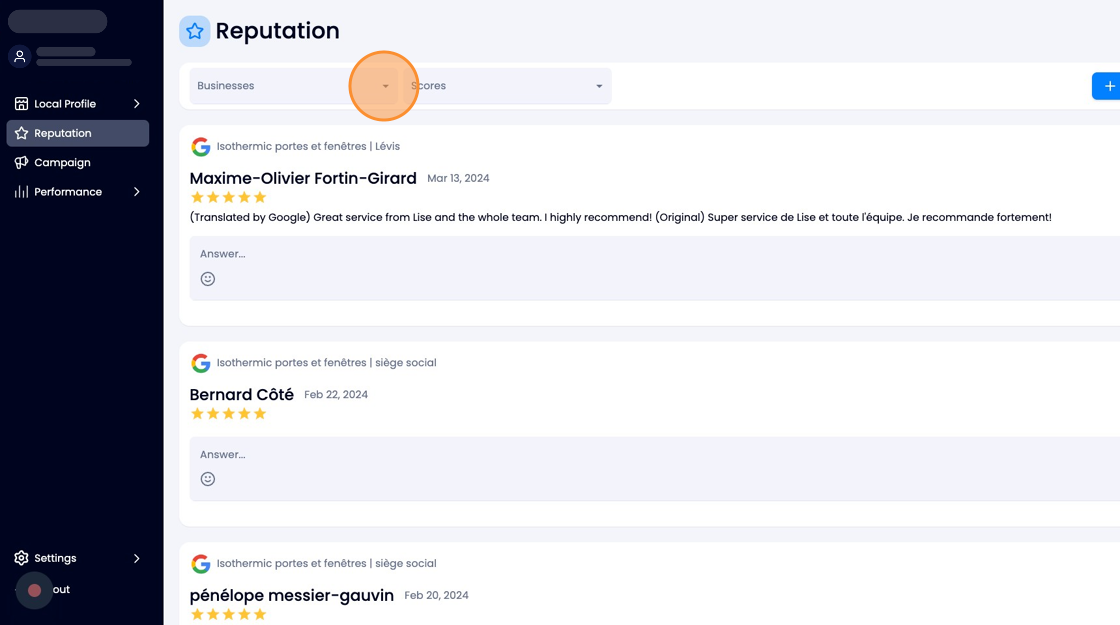This screenshot has height=625, width=1120.
Task: Open the Scores dropdown filter
Action: 507,86
